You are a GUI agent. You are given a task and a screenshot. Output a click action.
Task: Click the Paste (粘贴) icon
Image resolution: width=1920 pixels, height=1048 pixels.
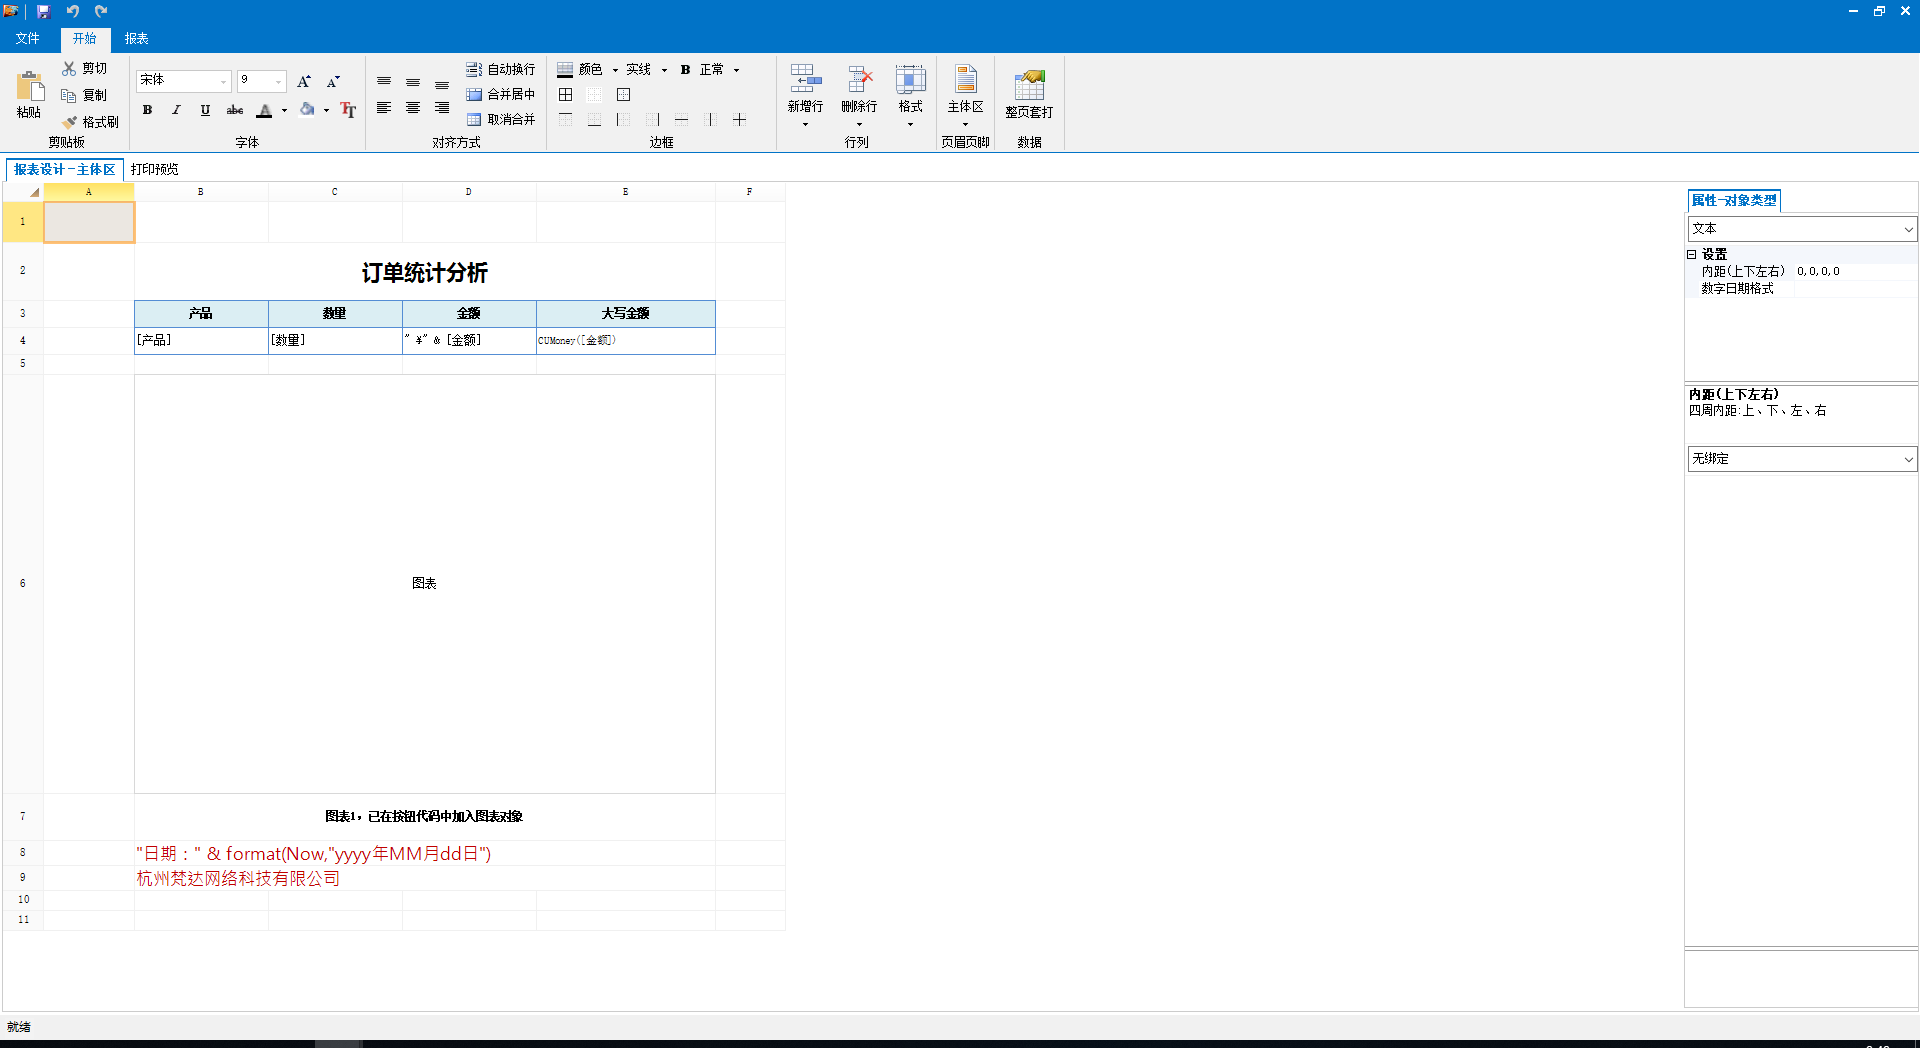tap(29, 88)
